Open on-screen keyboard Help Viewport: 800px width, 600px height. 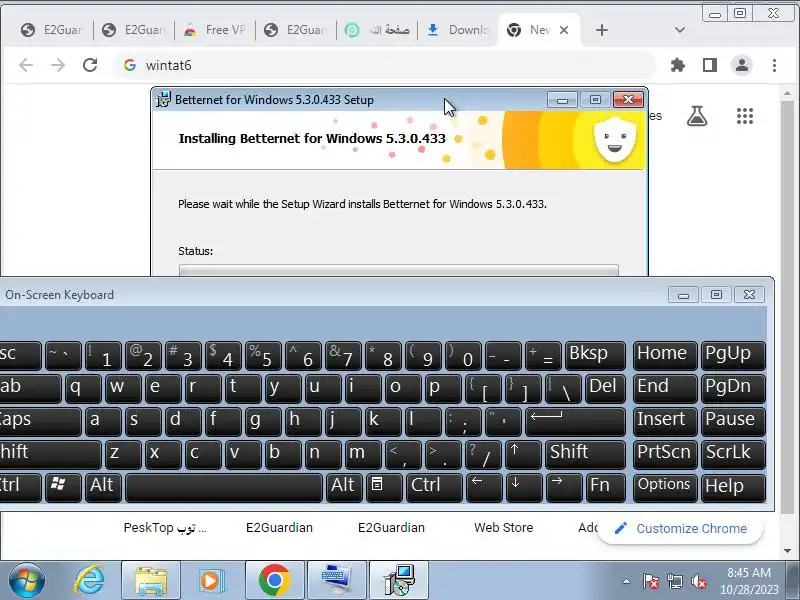pos(733,488)
